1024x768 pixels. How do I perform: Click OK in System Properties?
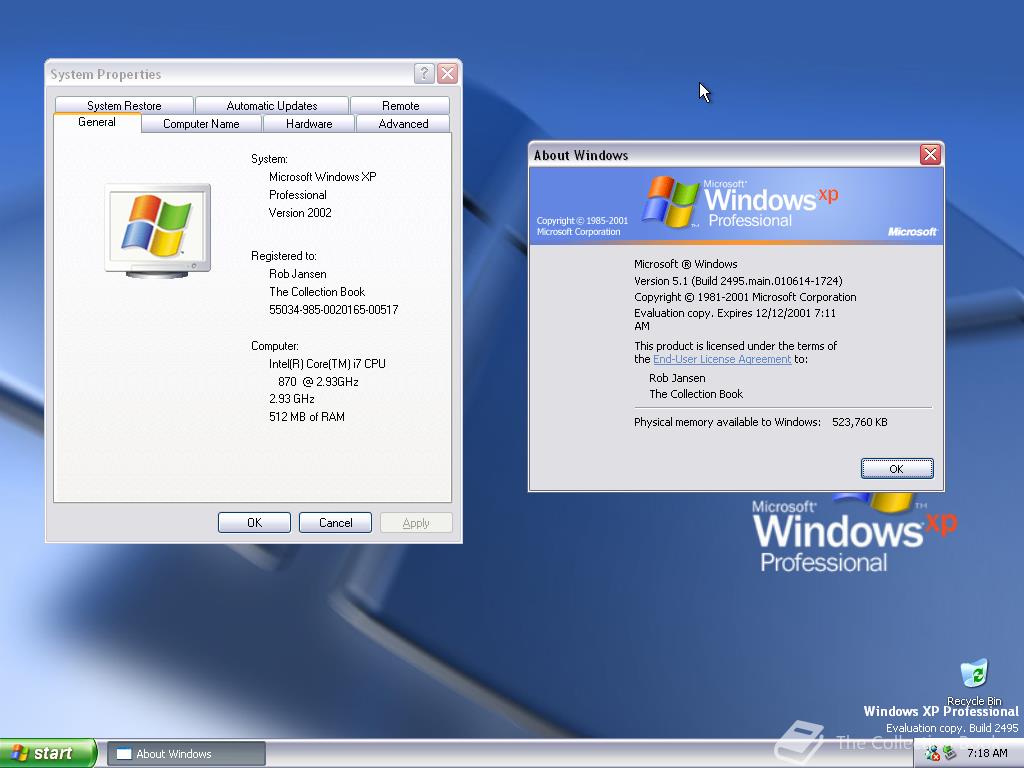click(254, 522)
